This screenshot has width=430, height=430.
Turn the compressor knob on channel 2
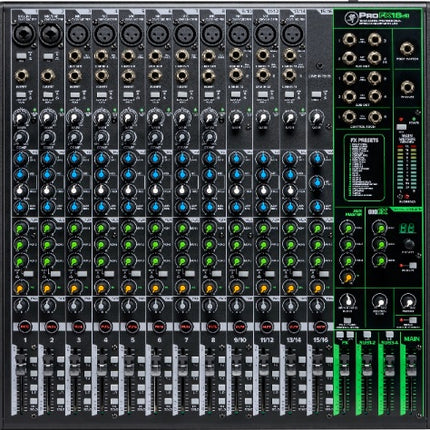pyautogui.click(x=48, y=137)
